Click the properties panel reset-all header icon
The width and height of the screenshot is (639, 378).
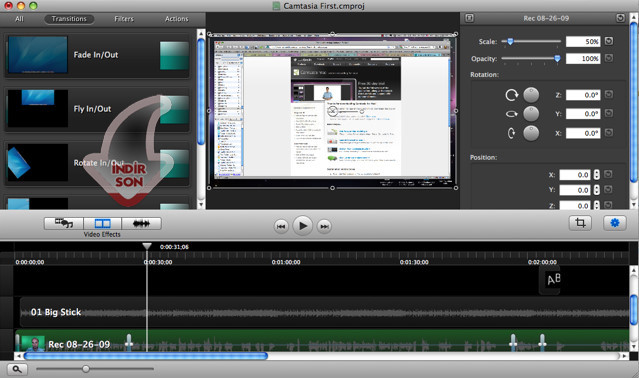pyautogui.click(x=620, y=18)
